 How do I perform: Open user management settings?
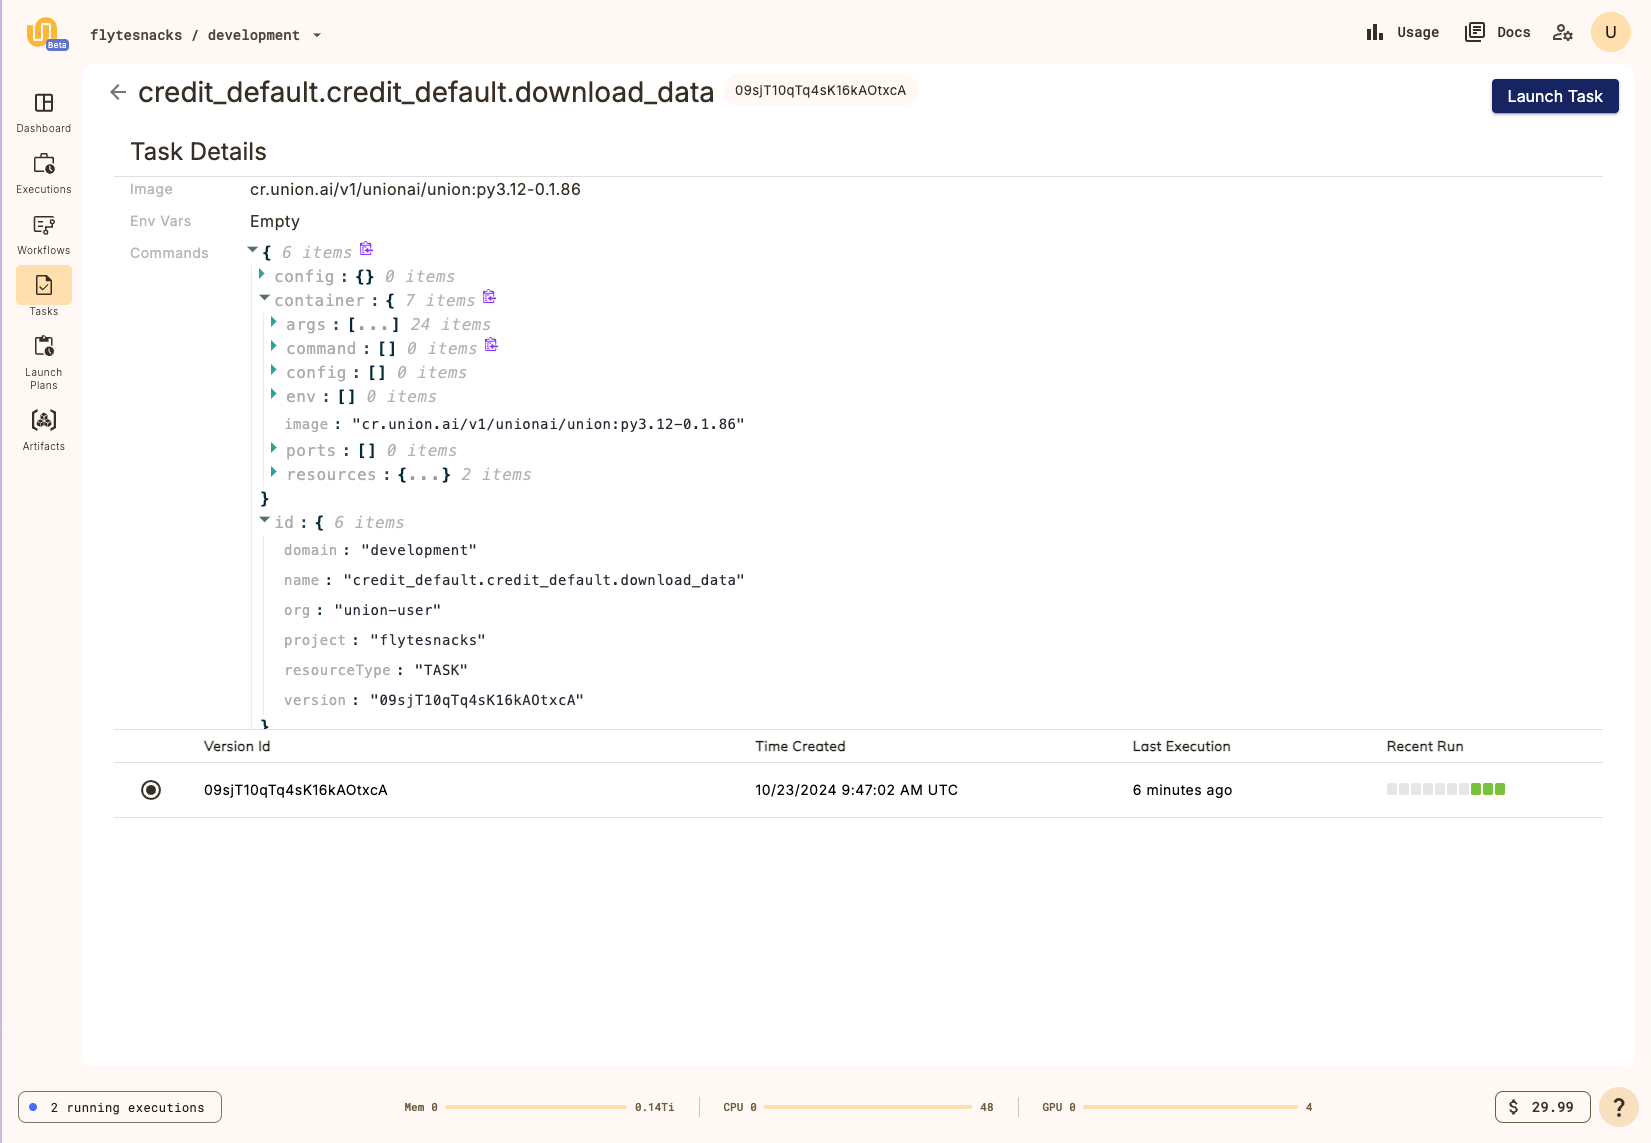tap(1562, 32)
